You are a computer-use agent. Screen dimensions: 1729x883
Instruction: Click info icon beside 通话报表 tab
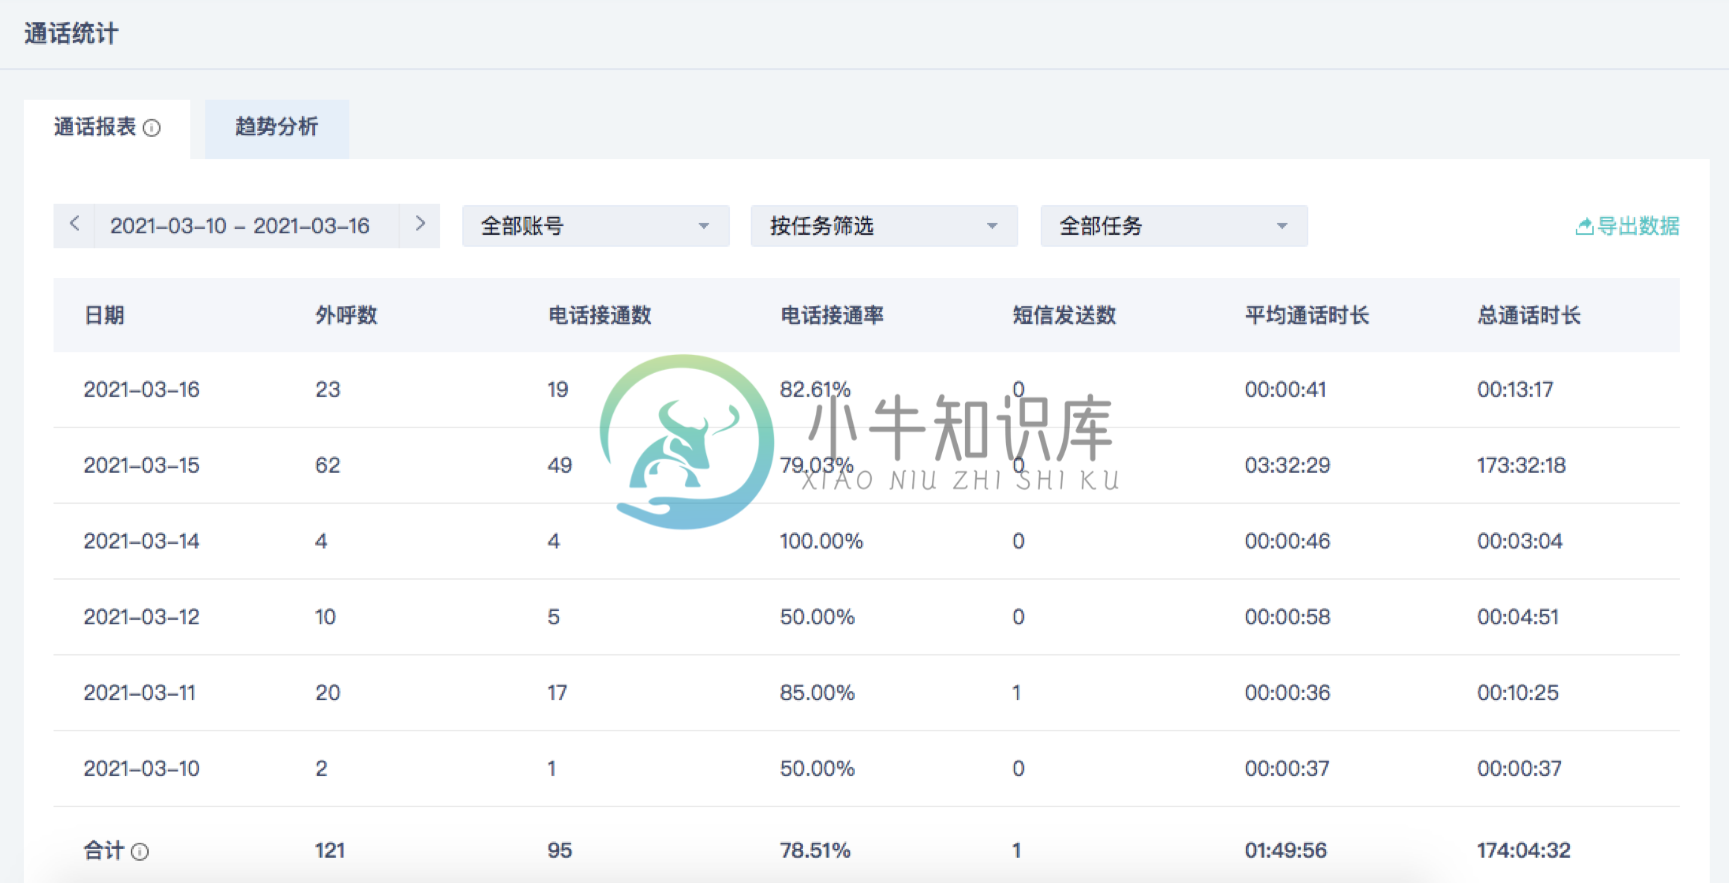point(152,128)
